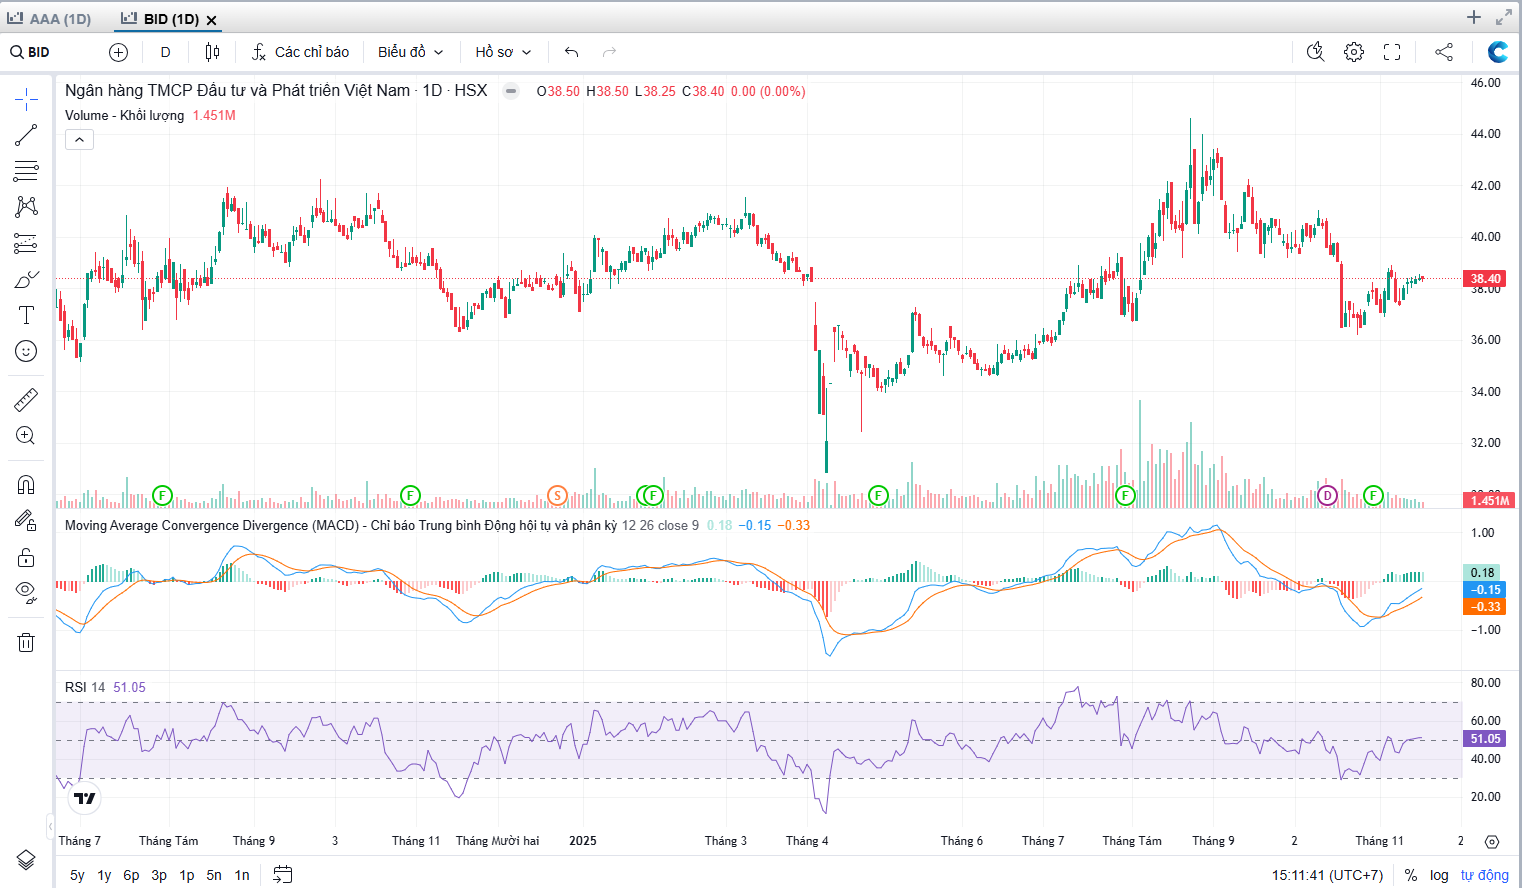Choose the text annotation tool

point(26,315)
